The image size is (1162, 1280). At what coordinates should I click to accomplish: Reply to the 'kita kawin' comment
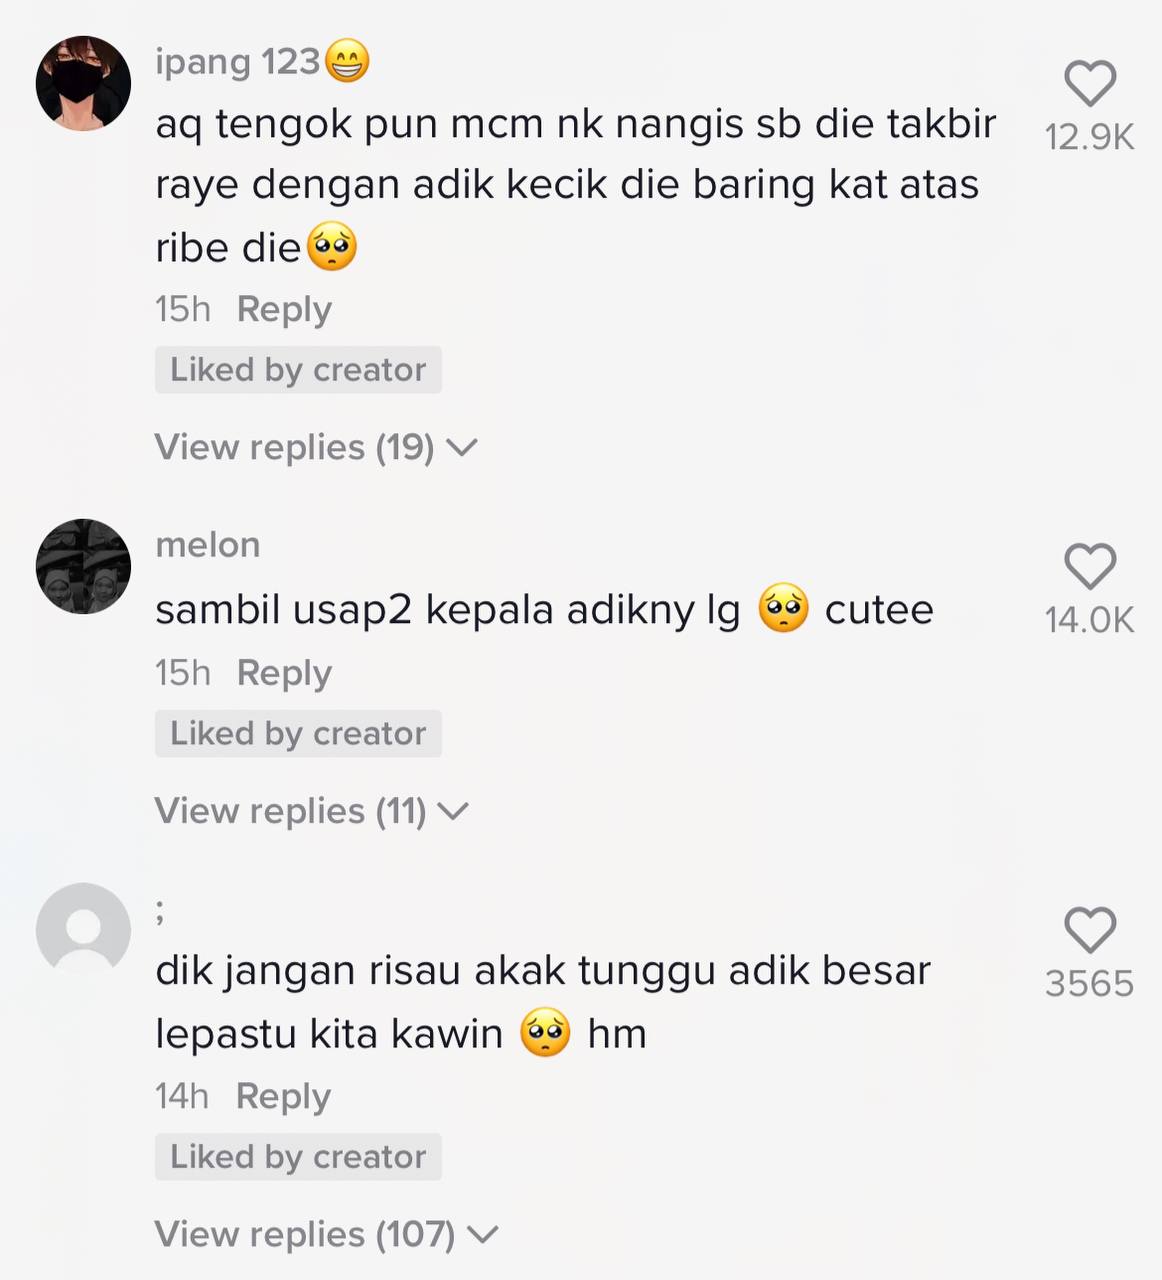pyautogui.click(x=283, y=1097)
